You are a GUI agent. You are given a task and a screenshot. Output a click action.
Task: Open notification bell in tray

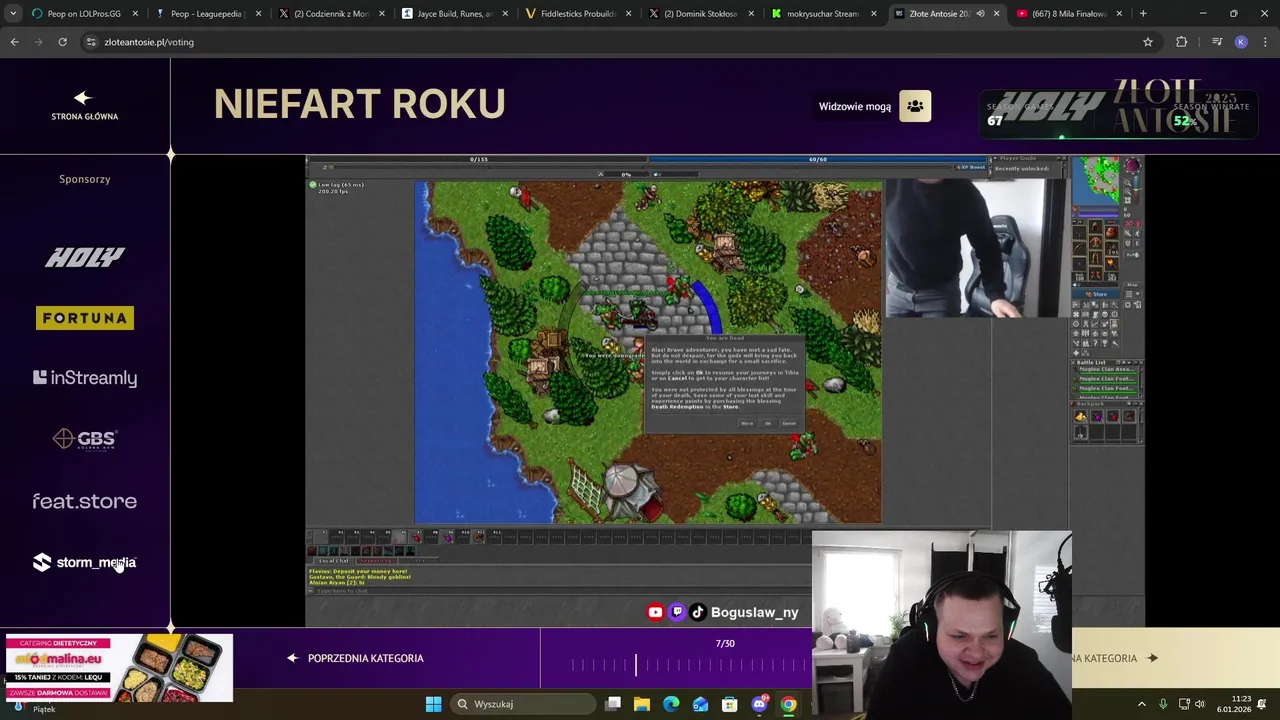[1264, 704]
